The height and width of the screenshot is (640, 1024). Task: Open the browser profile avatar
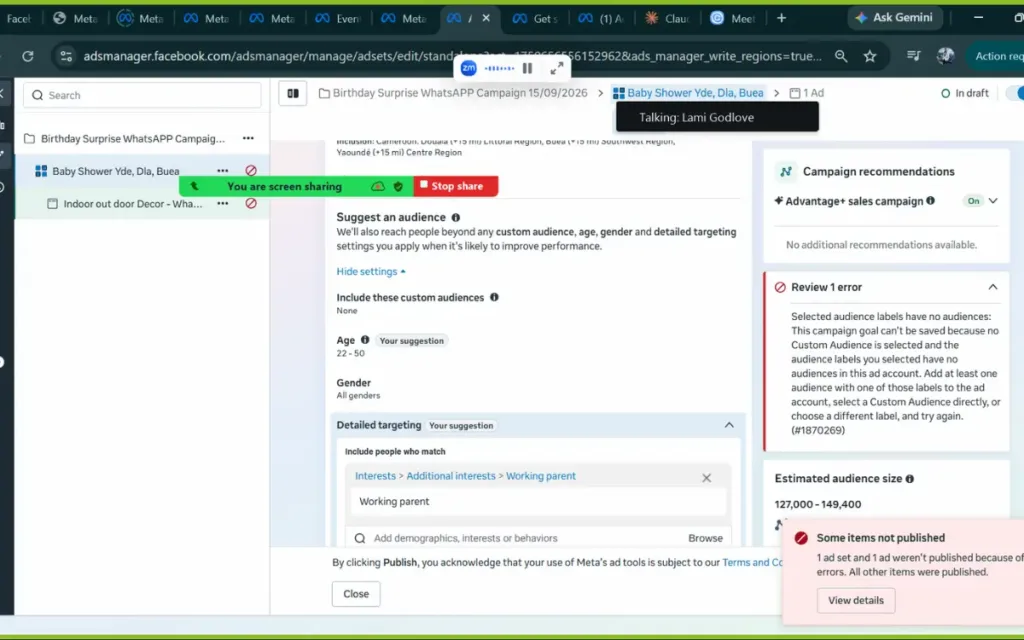coord(945,56)
